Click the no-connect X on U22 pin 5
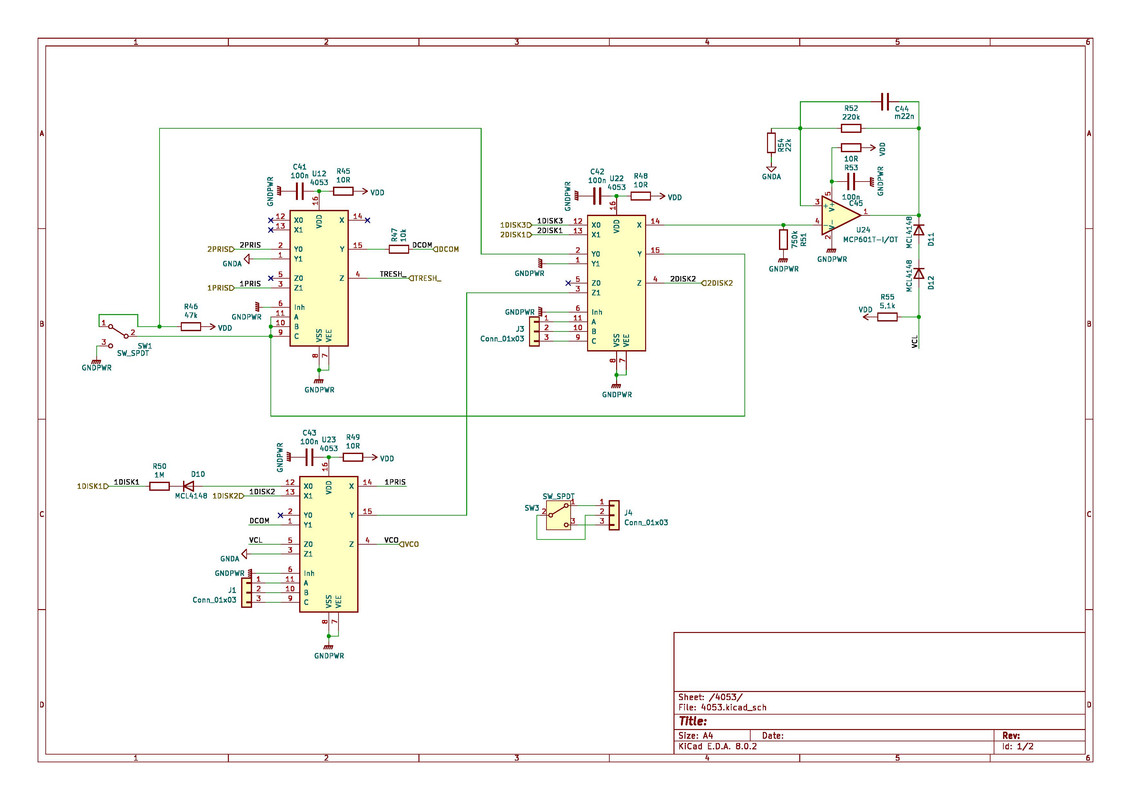This screenshot has width=1131, height=800. coord(568,283)
